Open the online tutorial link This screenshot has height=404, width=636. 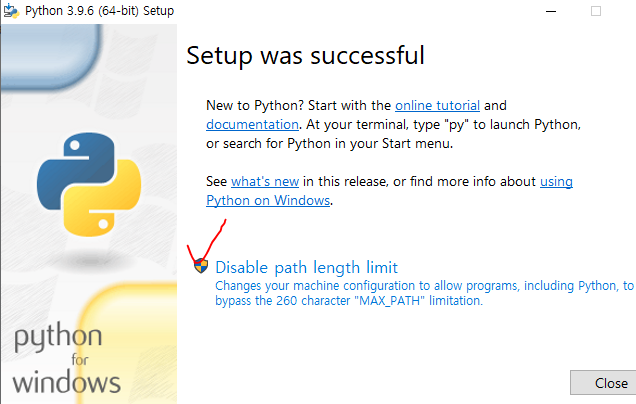pos(437,105)
